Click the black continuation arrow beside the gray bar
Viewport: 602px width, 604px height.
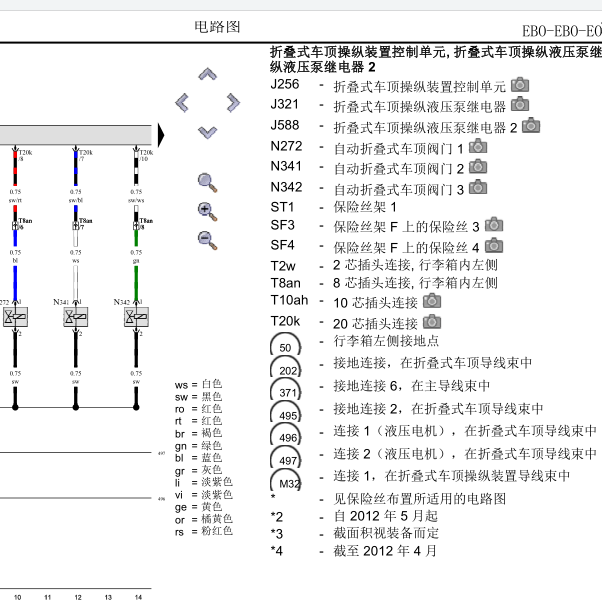(161, 135)
